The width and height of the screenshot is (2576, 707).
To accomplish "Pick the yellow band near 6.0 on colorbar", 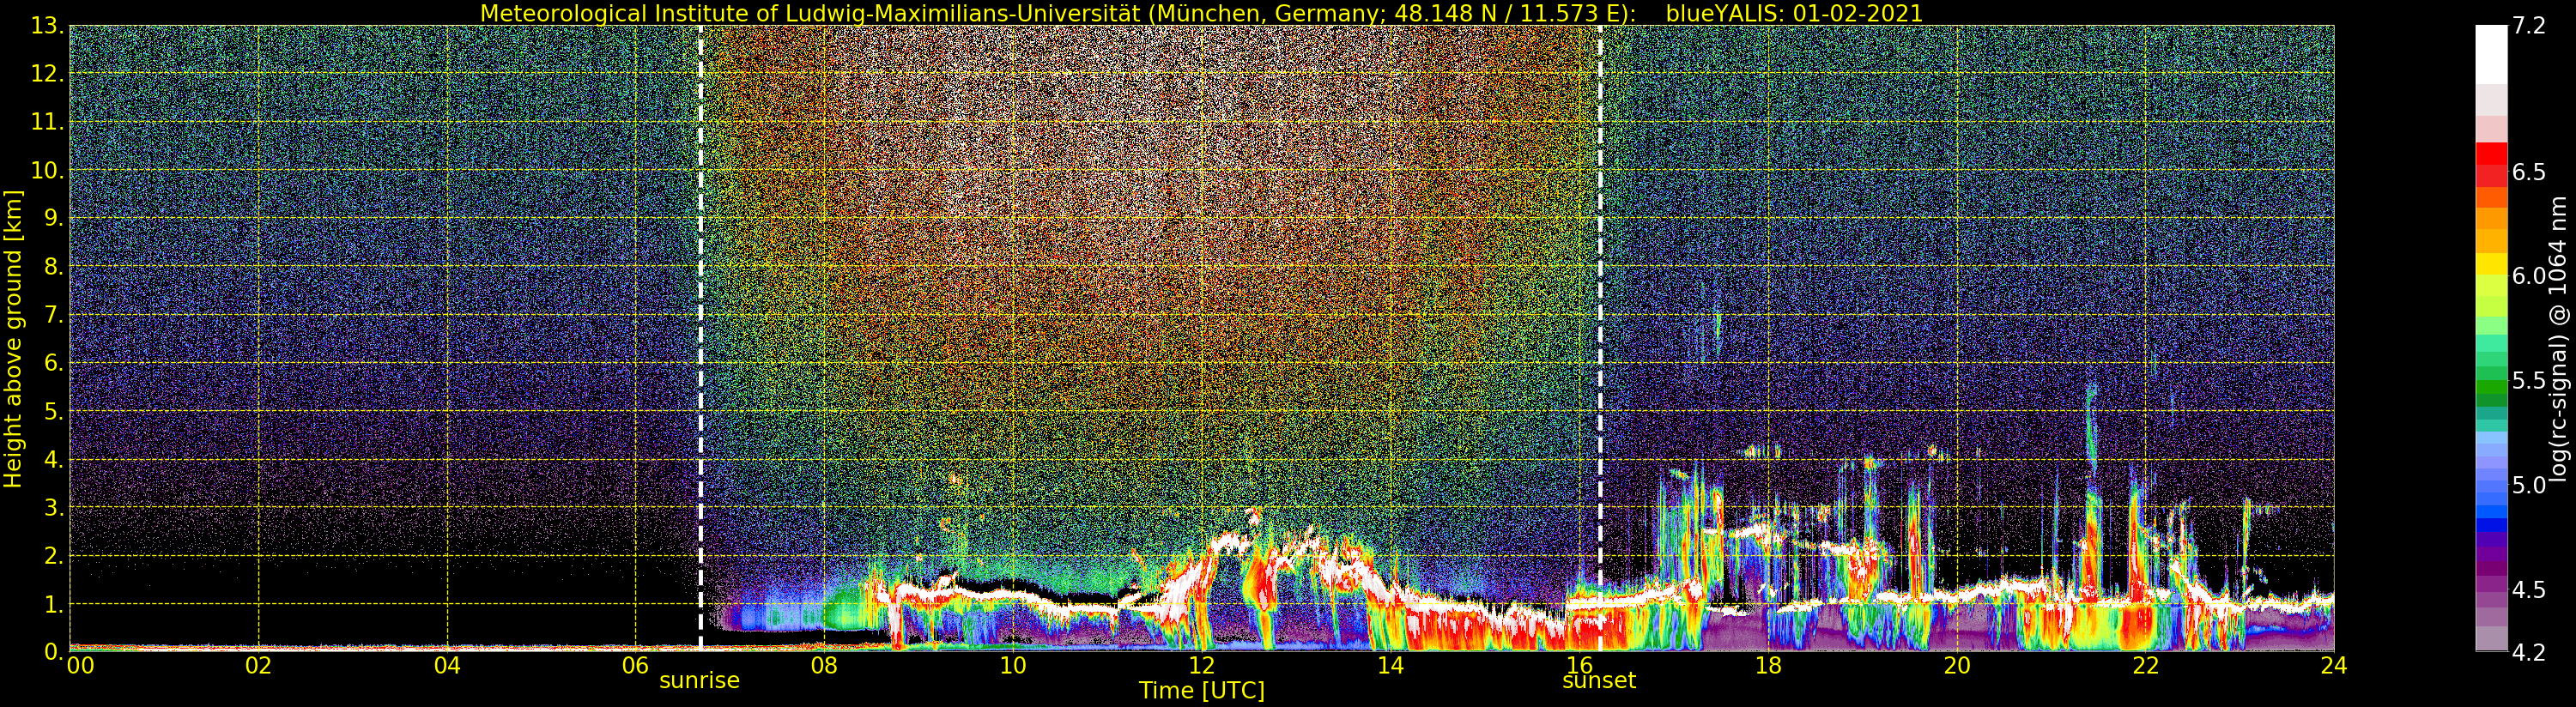I will (x=2491, y=270).
